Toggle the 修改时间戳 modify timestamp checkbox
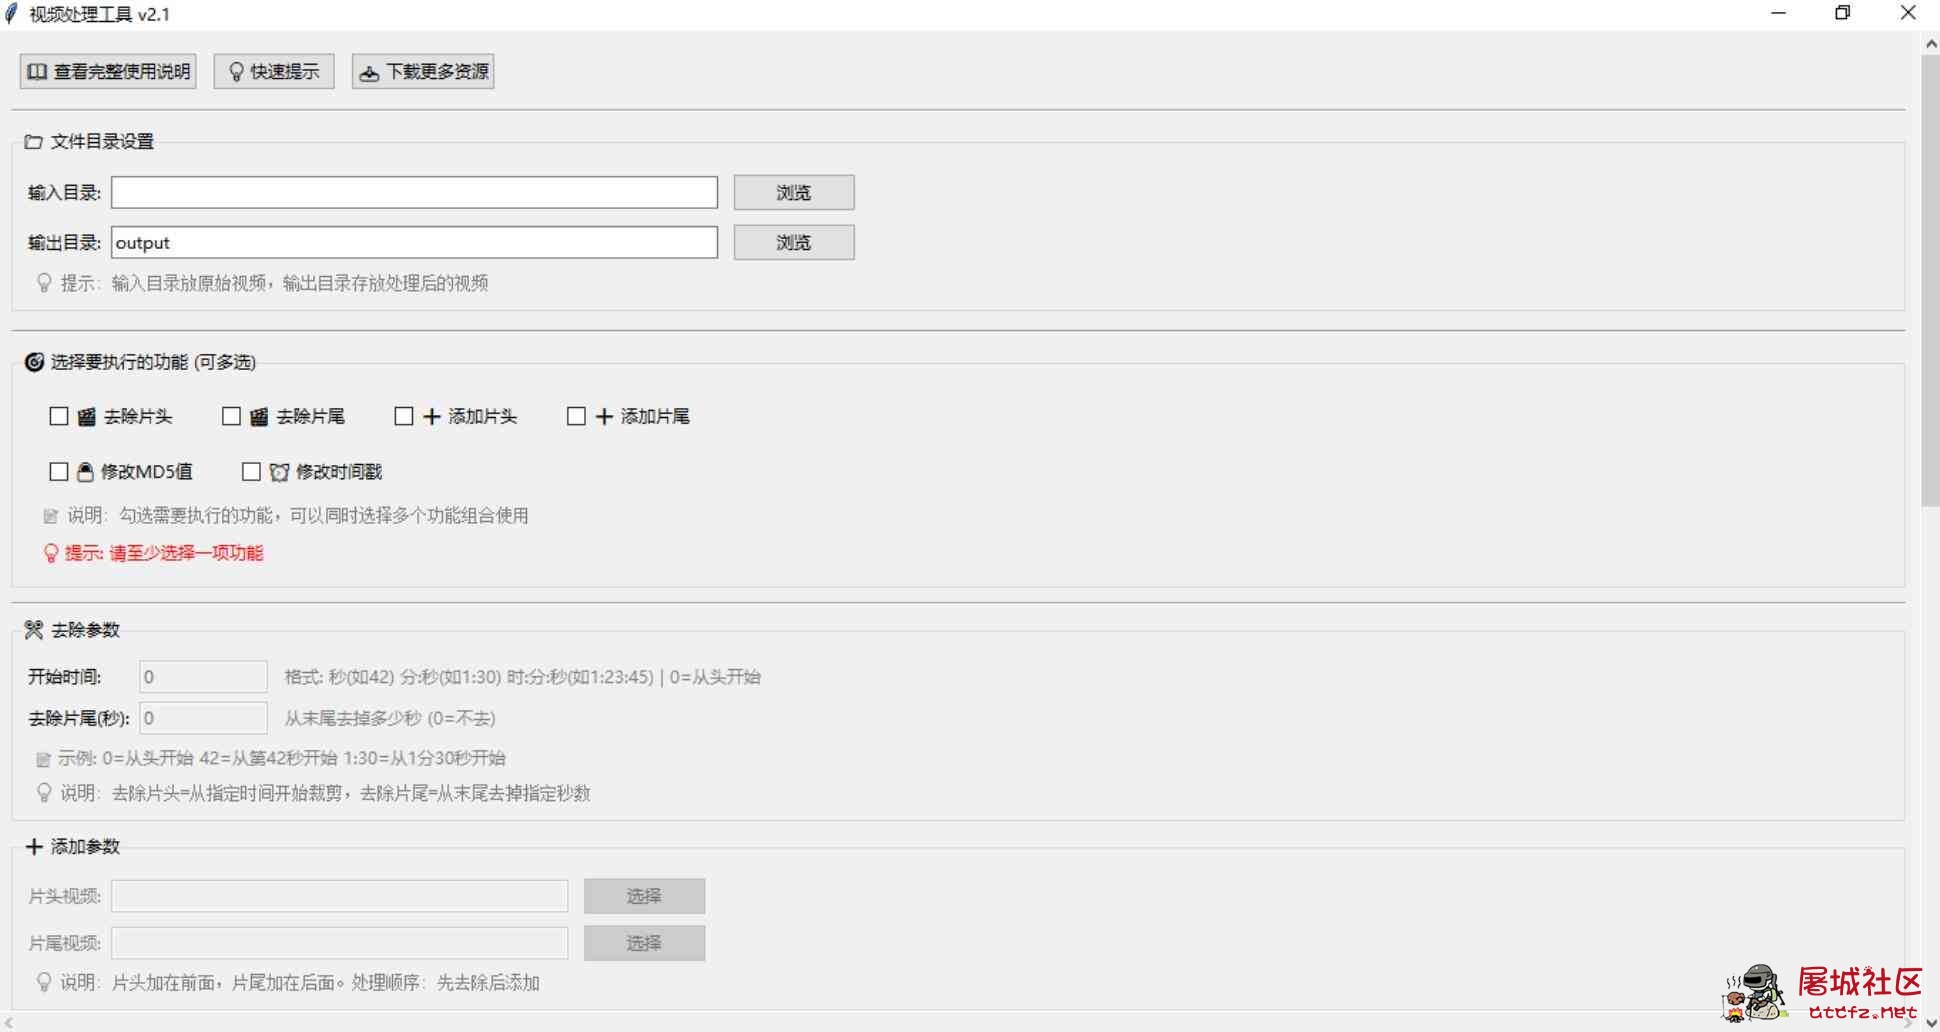This screenshot has width=1940, height=1032. (251, 471)
